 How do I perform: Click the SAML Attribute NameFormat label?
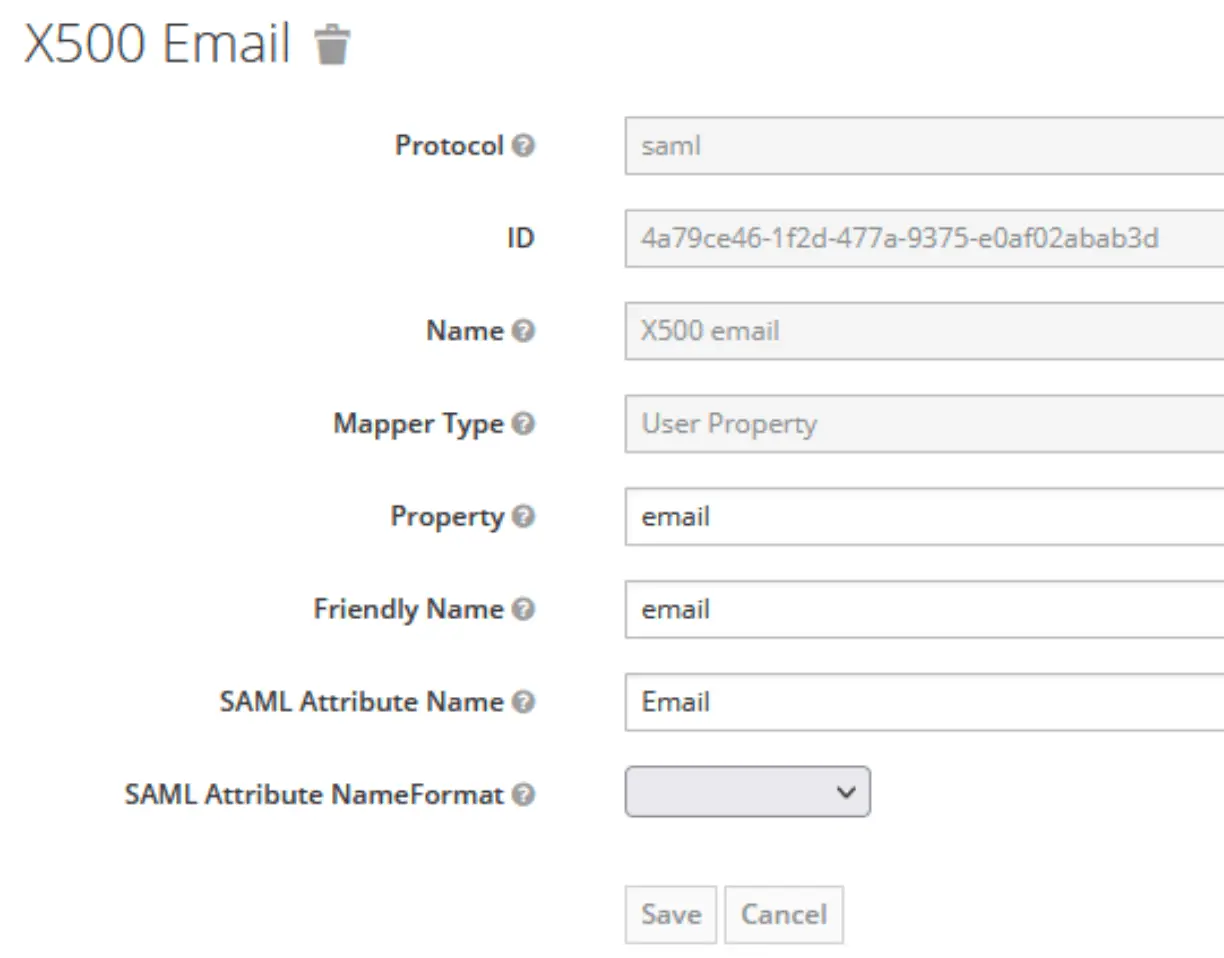click(x=314, y=795)
